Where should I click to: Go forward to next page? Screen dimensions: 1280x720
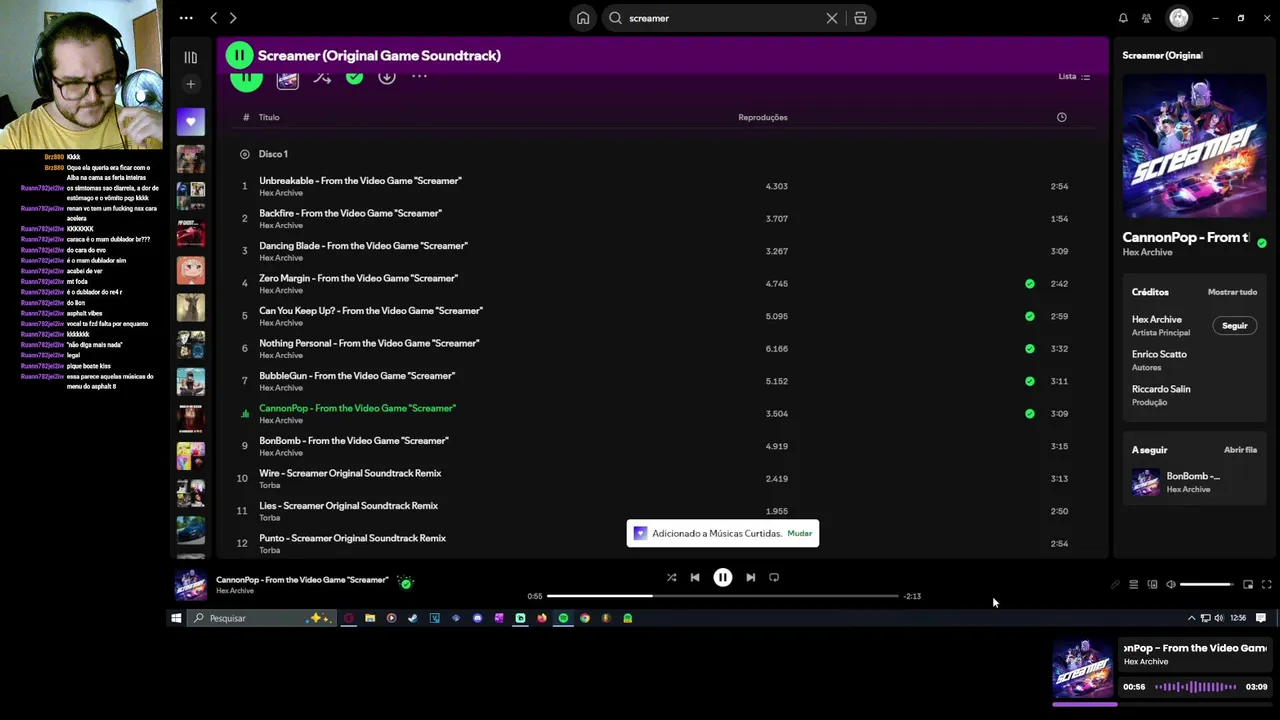pos(233,18)
